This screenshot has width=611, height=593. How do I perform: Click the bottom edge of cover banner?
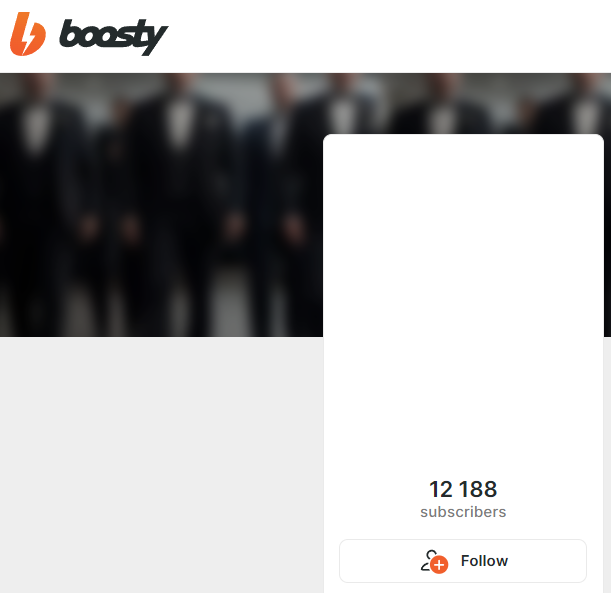pos(161,334)
